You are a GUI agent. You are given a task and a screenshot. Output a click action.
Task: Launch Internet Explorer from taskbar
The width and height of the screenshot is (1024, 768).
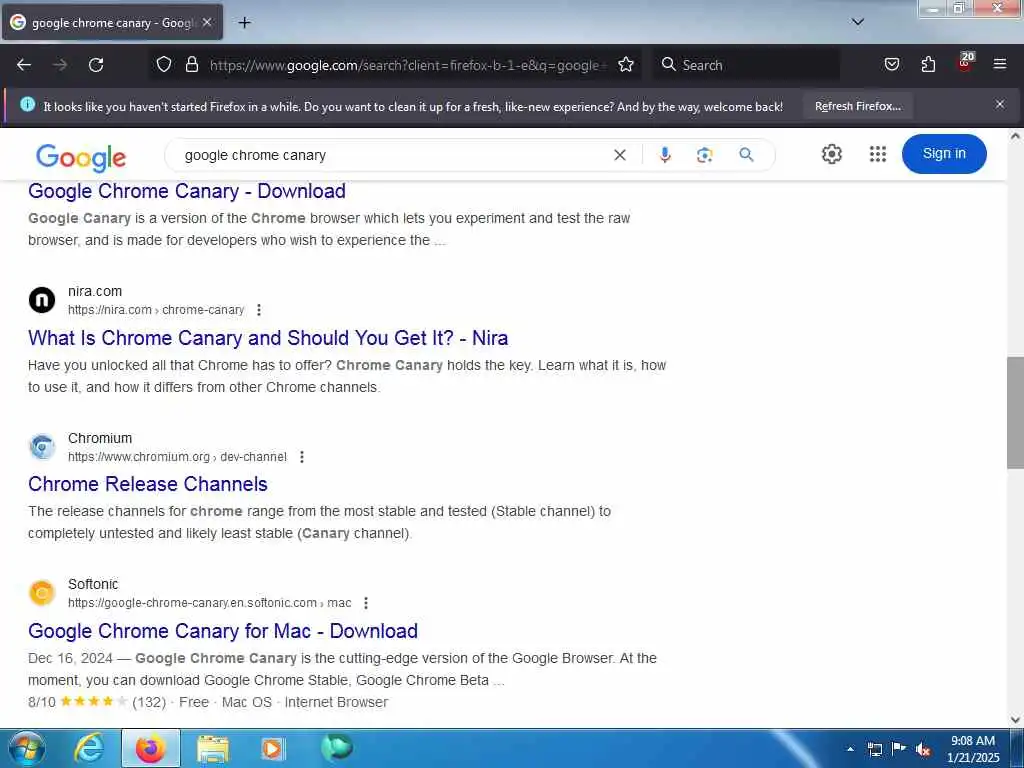(88, 749)
